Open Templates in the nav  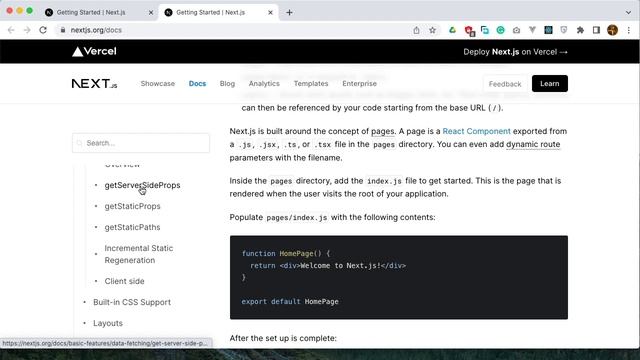click(x=311, y=84)
